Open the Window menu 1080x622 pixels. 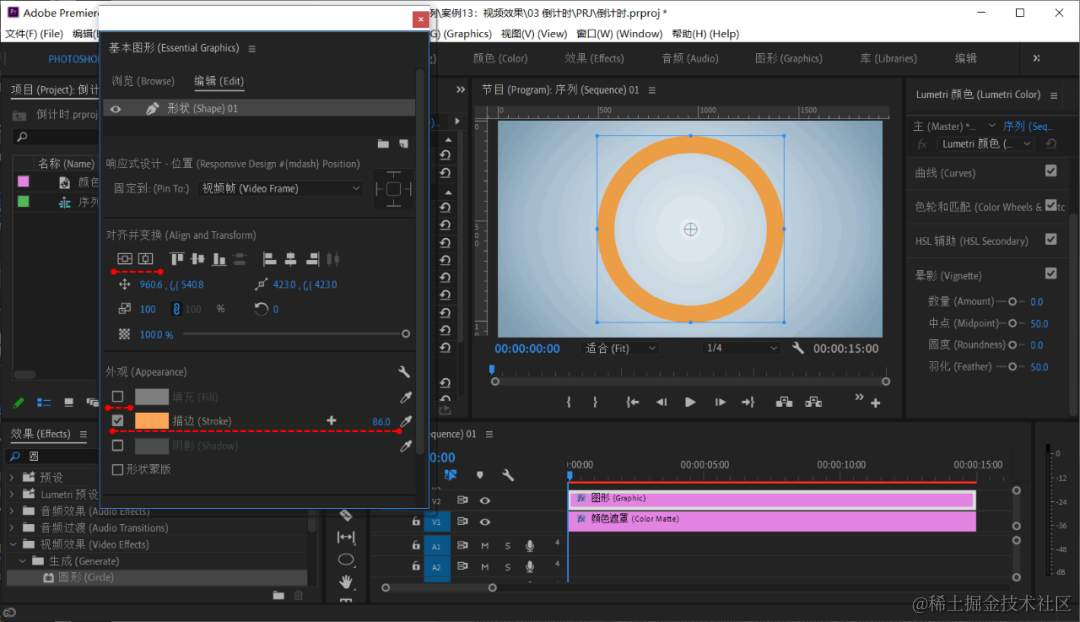619,33
